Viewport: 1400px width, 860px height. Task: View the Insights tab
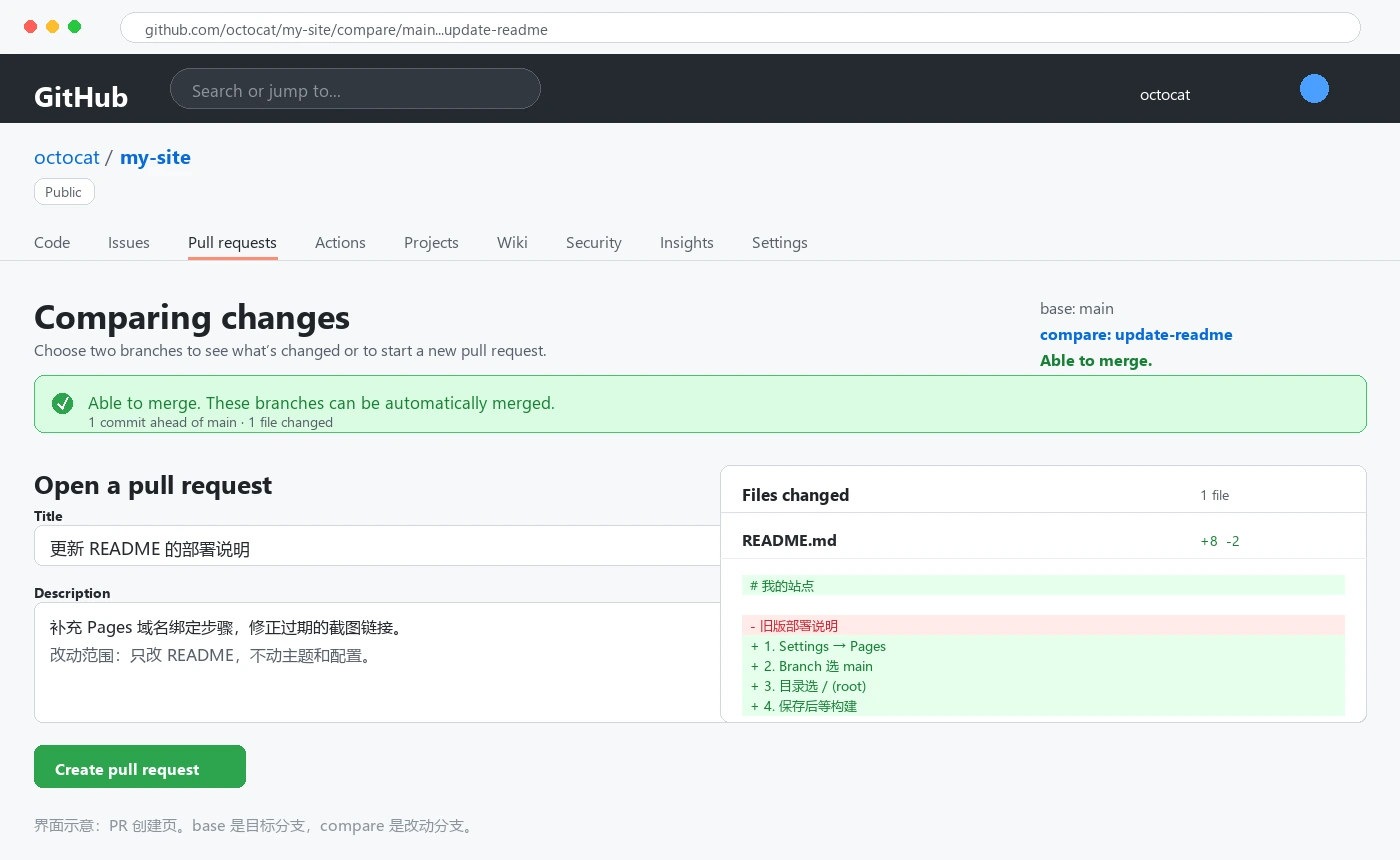687,242
